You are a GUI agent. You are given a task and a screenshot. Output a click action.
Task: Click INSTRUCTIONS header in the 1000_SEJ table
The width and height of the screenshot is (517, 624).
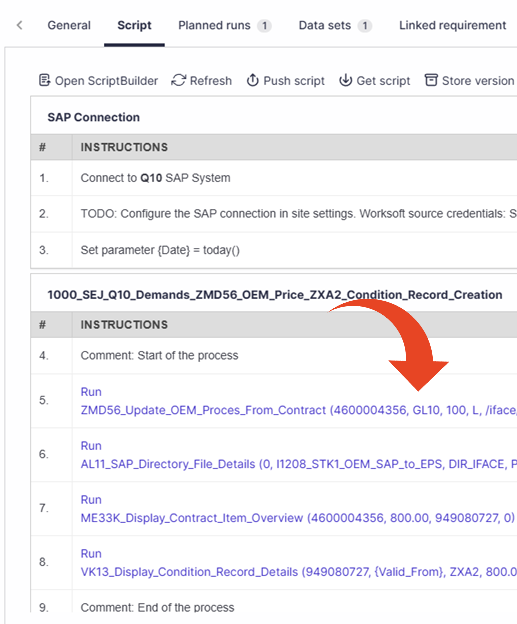pyautogui.click(x=124, y=325)
